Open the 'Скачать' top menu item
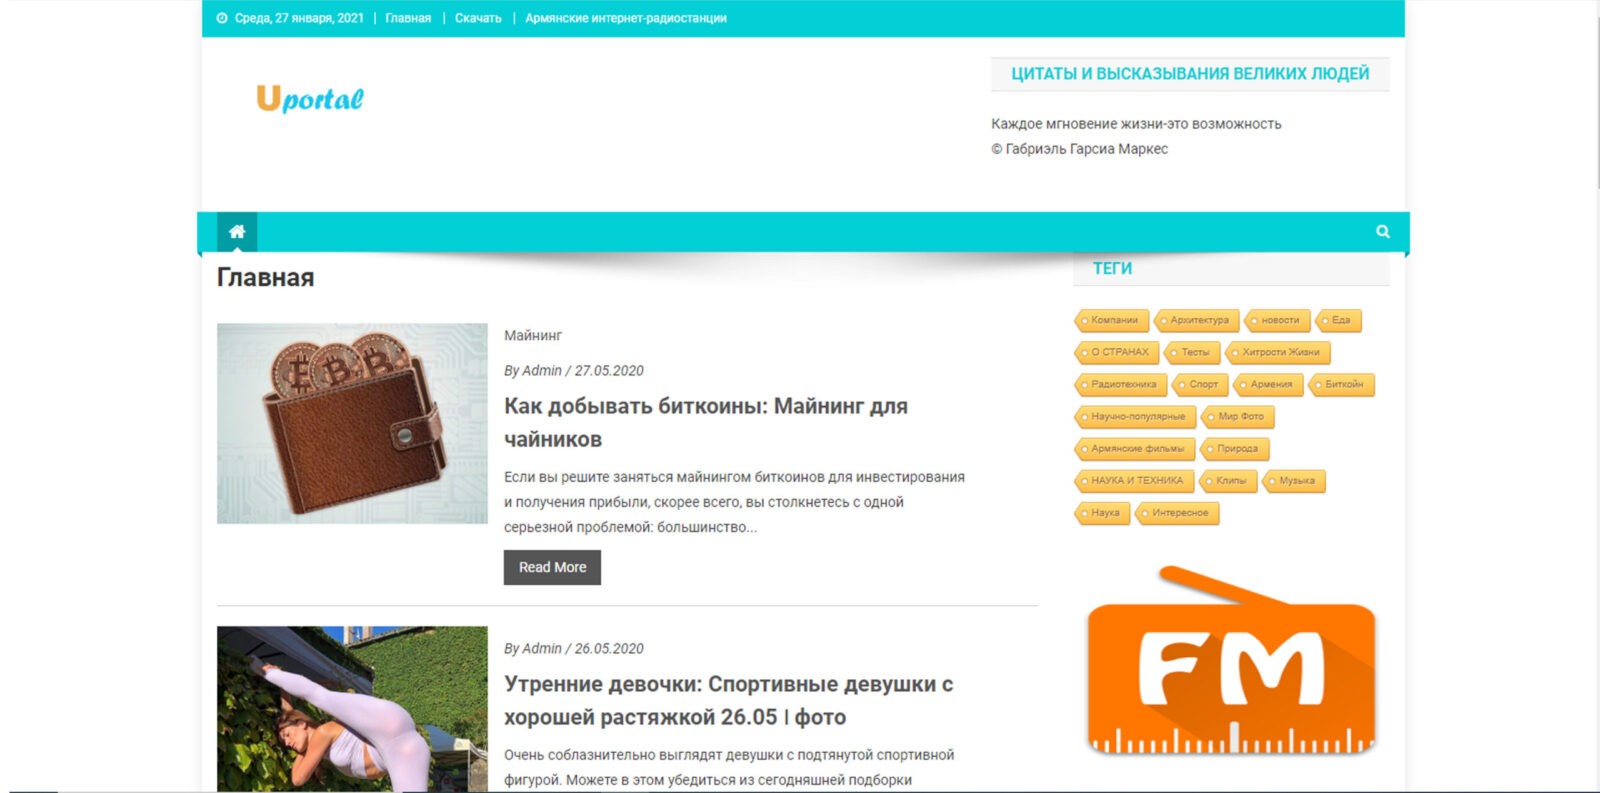Screen dimensions: 1600x793 (x=478, y=18)
